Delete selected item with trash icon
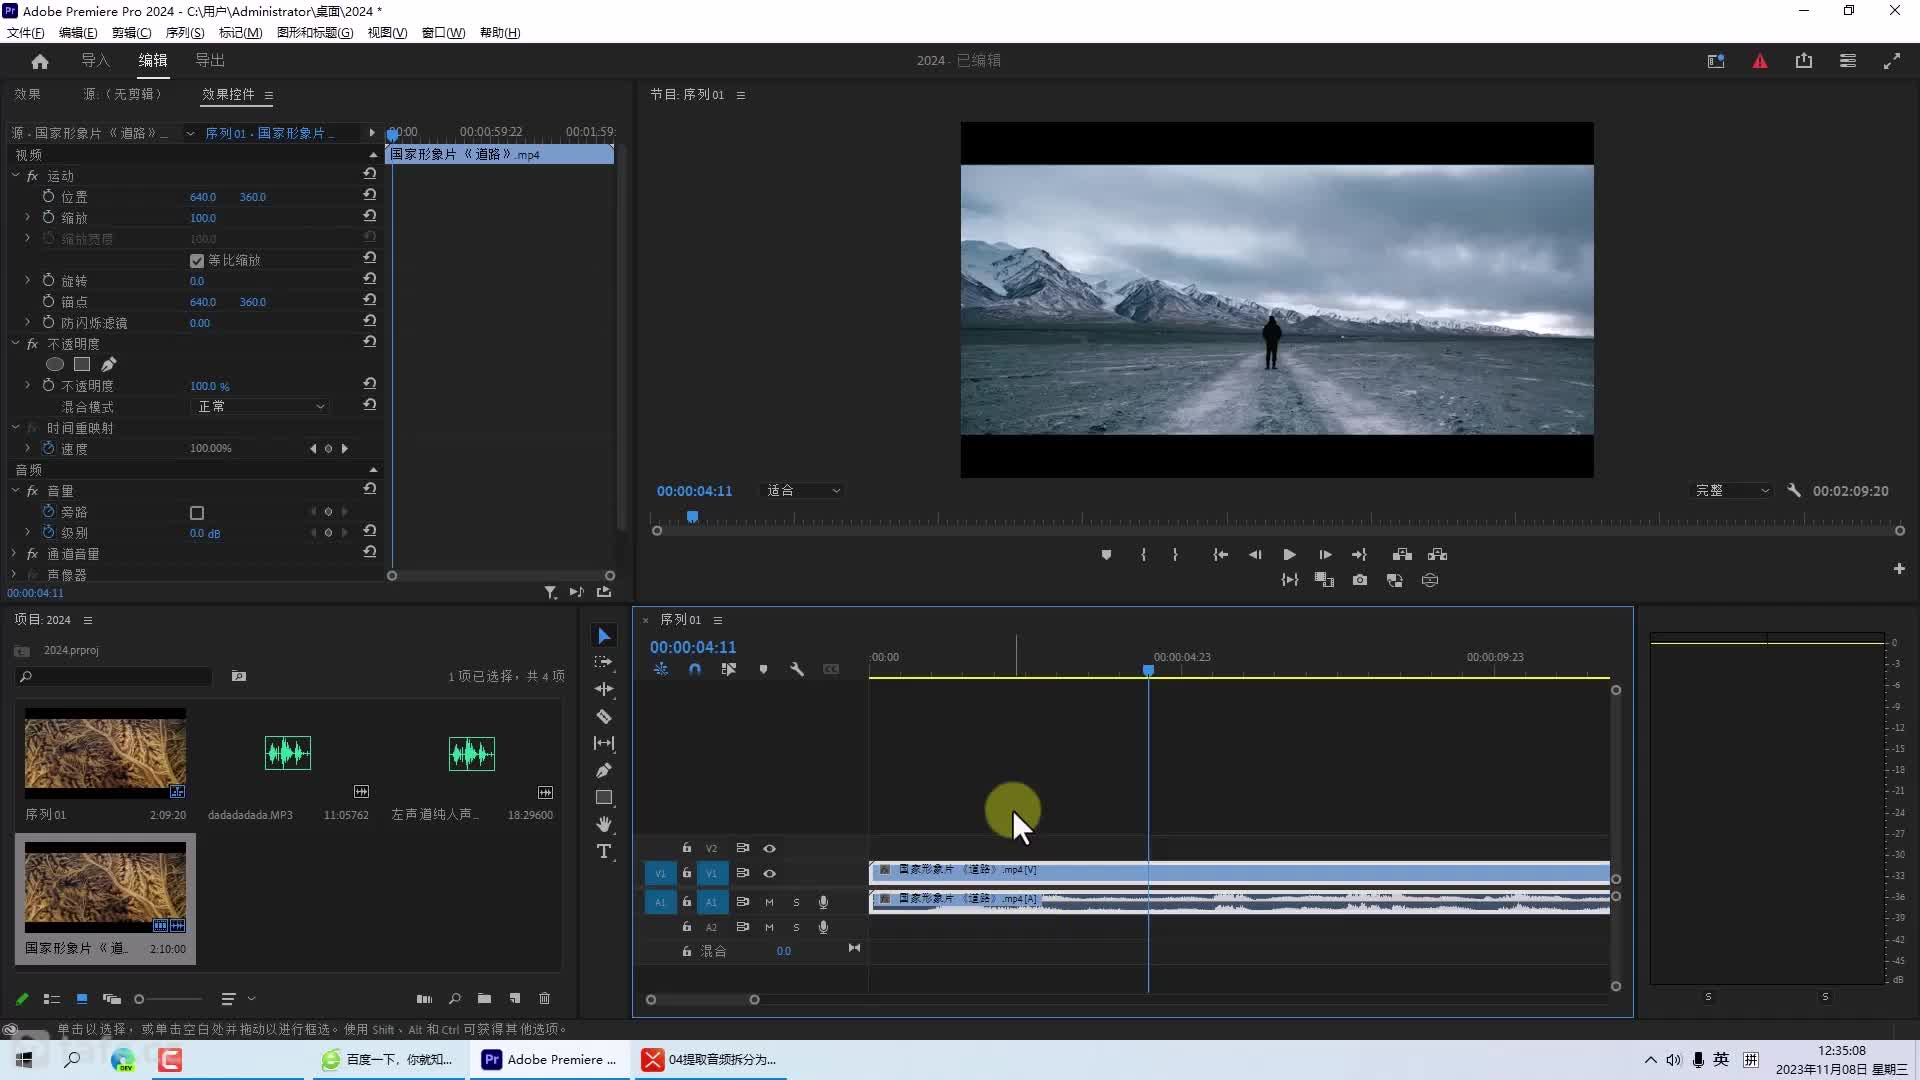 click(x=545, y=998)
